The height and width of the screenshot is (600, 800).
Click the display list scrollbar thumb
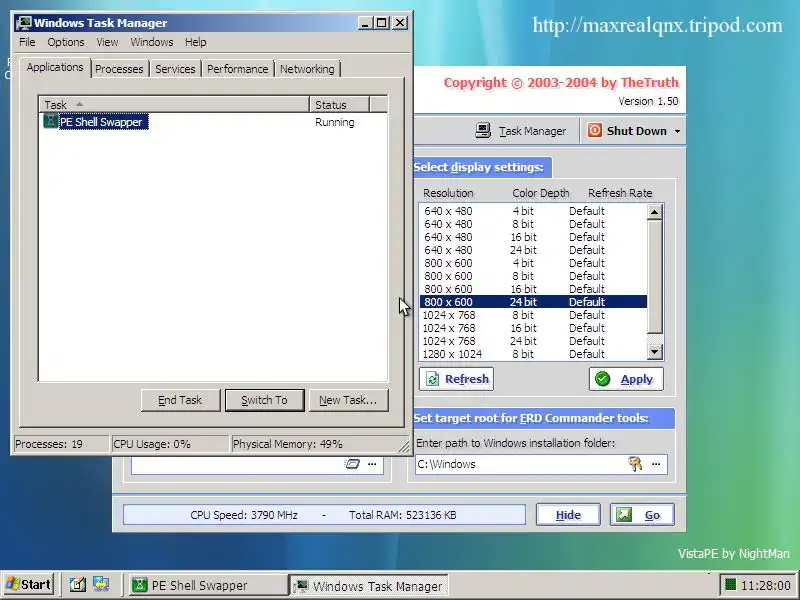(x=655, y=276)
